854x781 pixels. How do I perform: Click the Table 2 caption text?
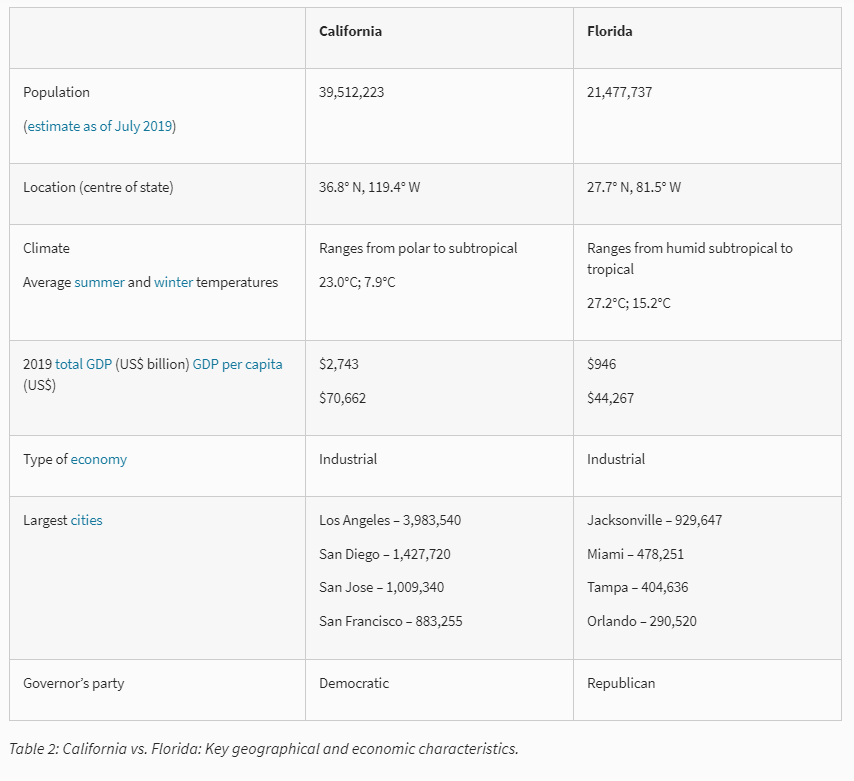(x=264, y=748)
